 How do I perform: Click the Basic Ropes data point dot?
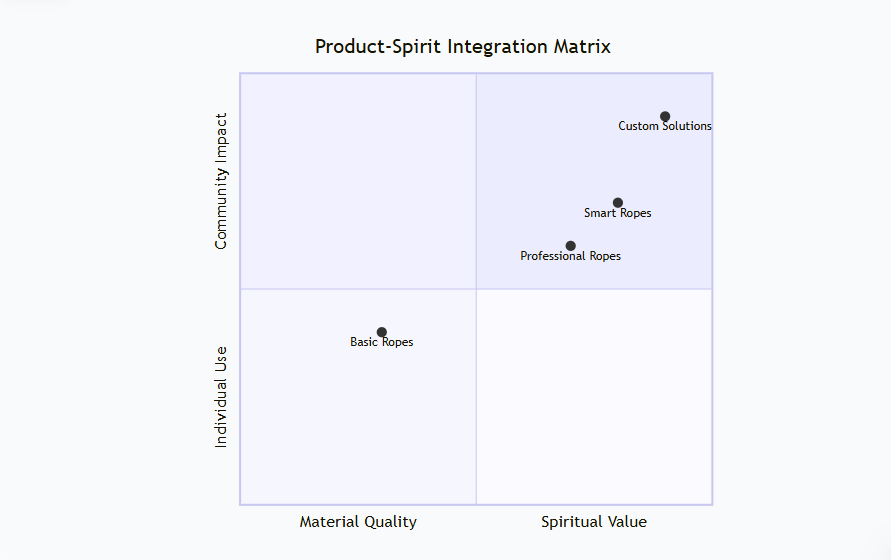point(382,332)
